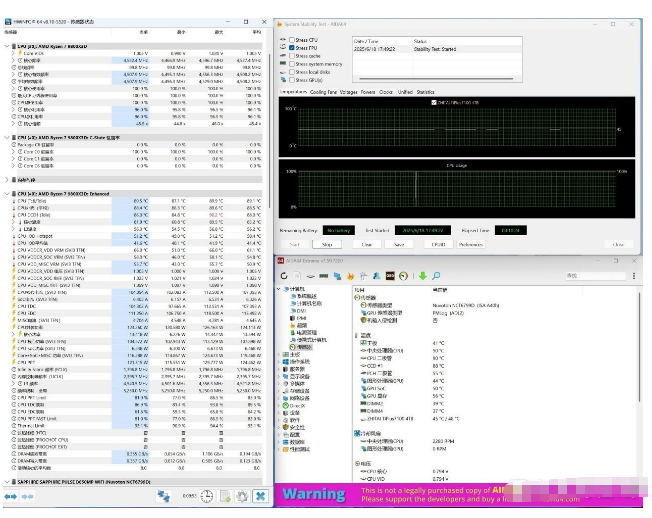The image size is (652, 518).
Task: Open HWiNFO settings gear icon
Action: 241,496
